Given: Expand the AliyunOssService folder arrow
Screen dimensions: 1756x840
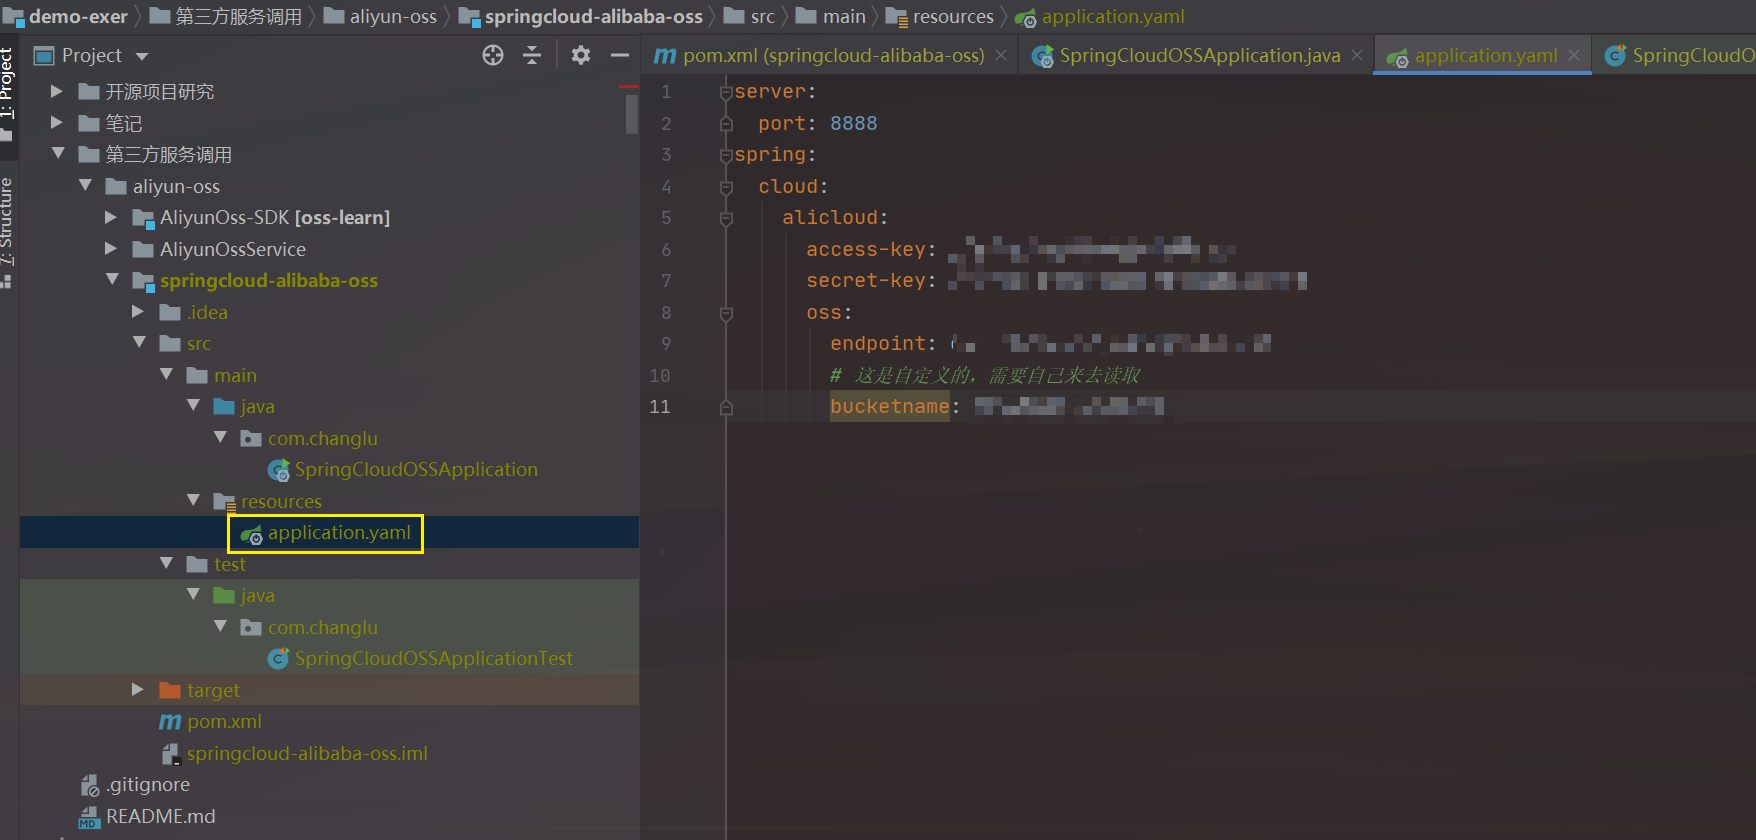Looking at the screenshot, I should point(111,249).
